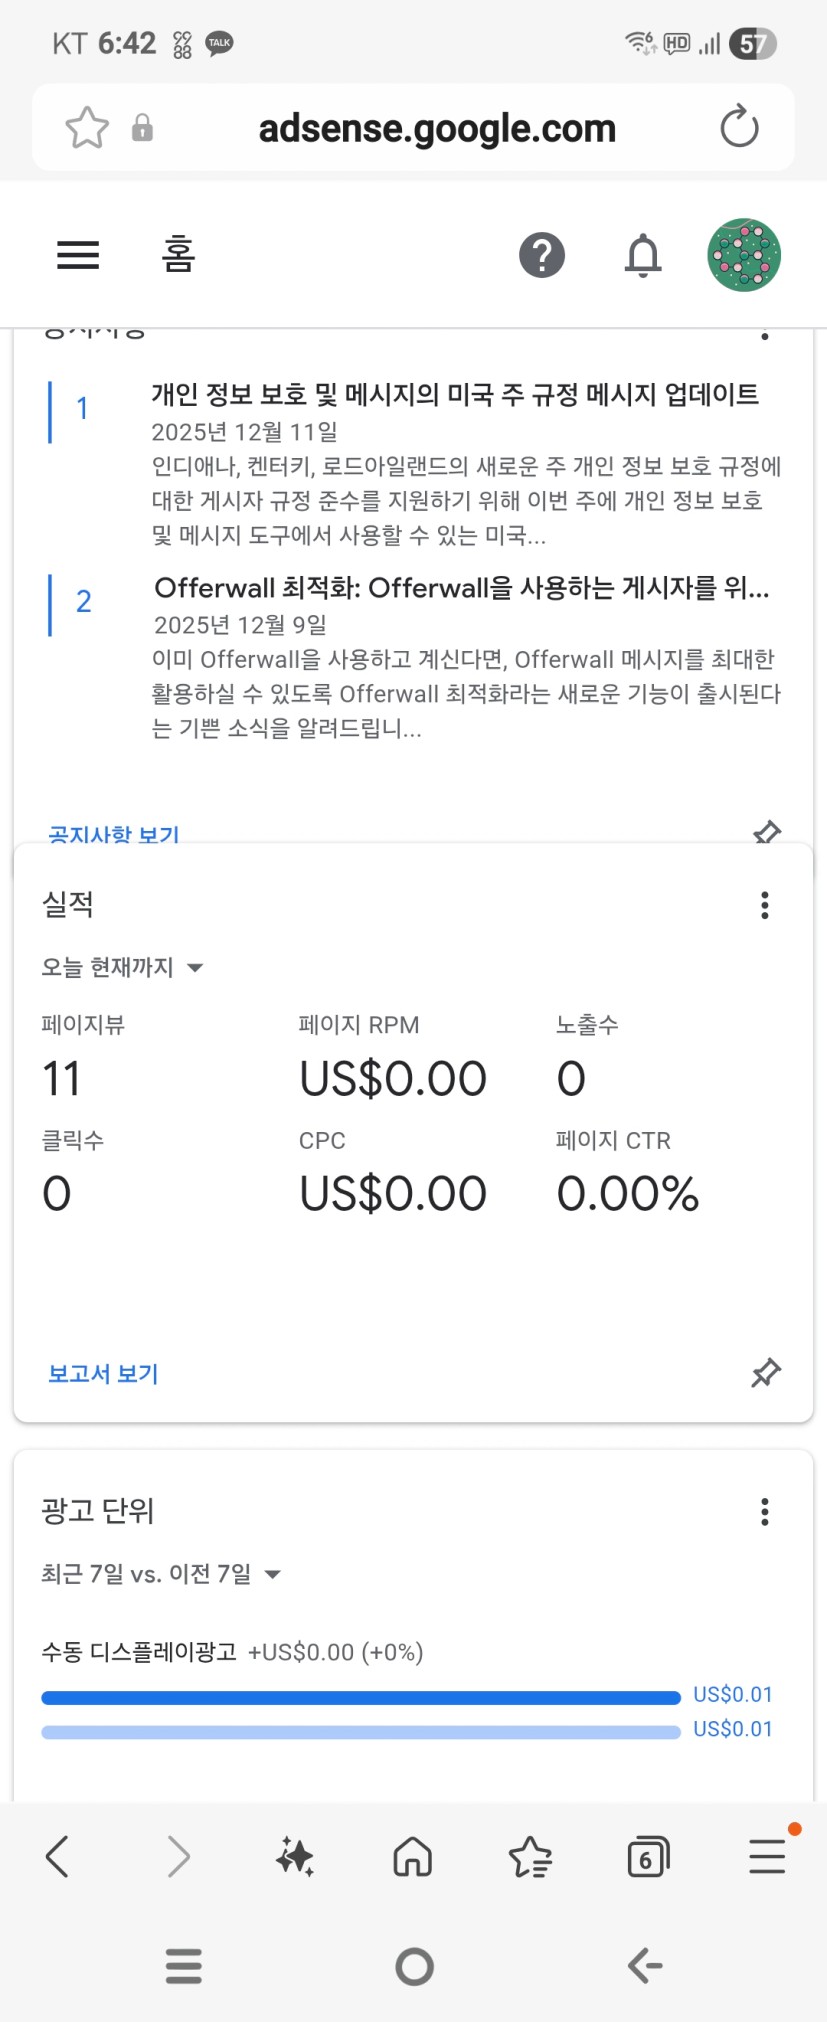This screenshot has width=827, height=2022.
Task: Bookmark page with the star icon
Action: coord(87,128)
